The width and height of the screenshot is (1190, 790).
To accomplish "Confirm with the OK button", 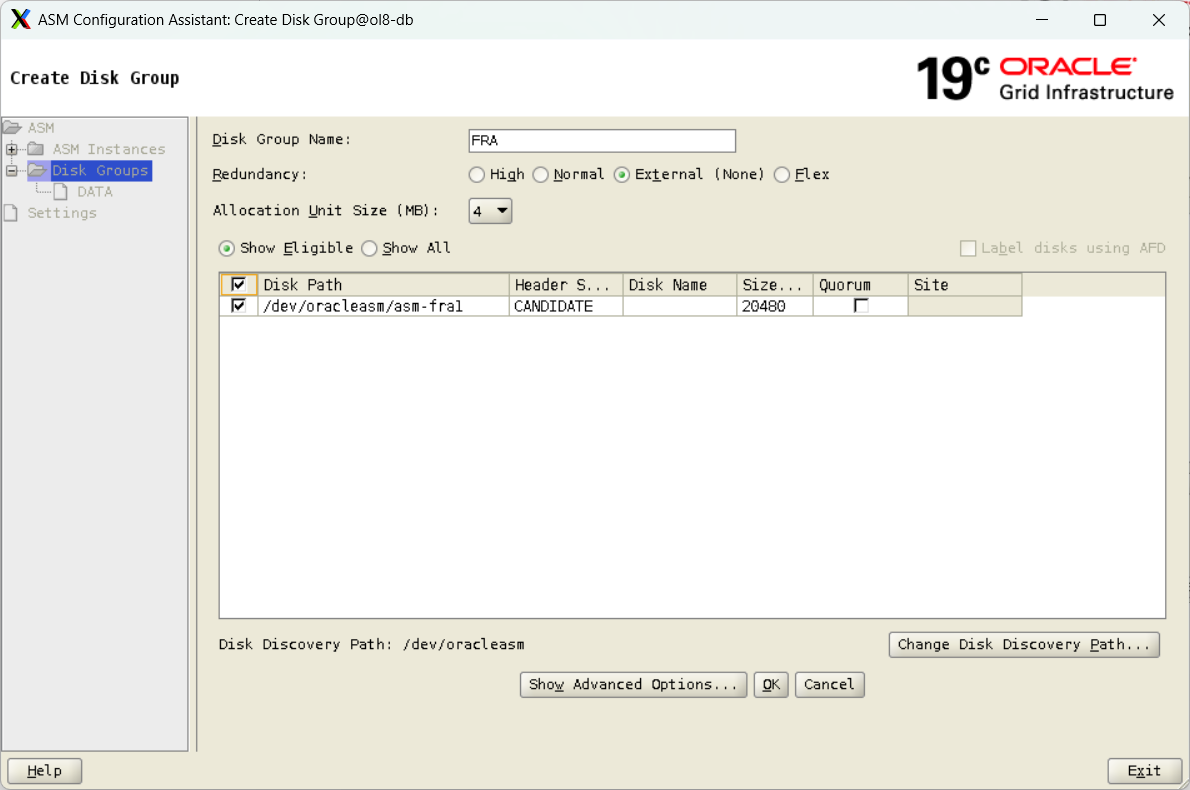I will 771,685.
